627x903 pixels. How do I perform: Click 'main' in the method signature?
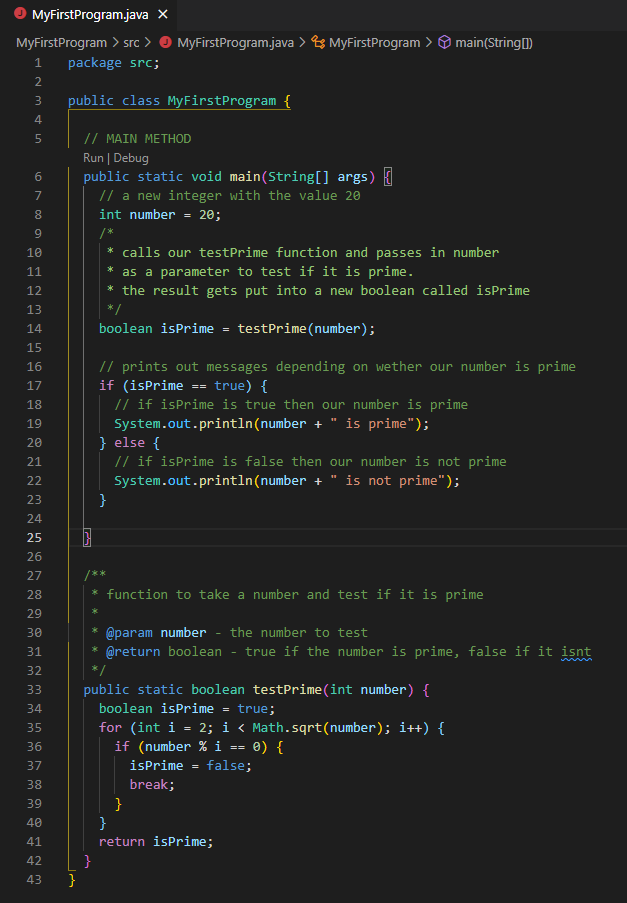(x=245, y=177)
